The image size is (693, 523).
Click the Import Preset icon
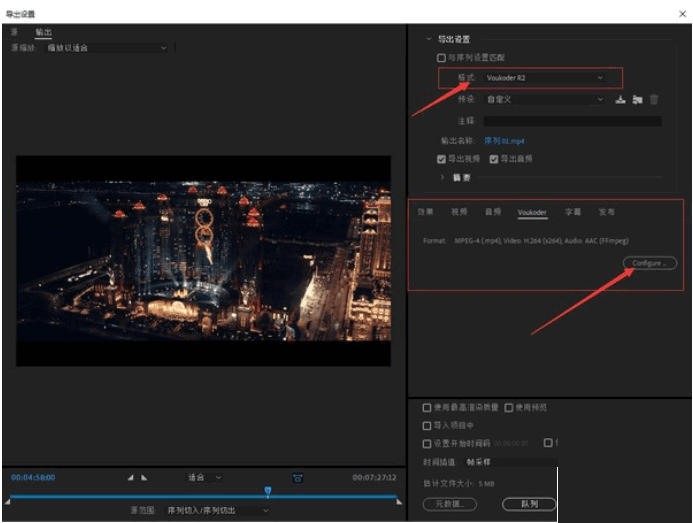point(636,99)
